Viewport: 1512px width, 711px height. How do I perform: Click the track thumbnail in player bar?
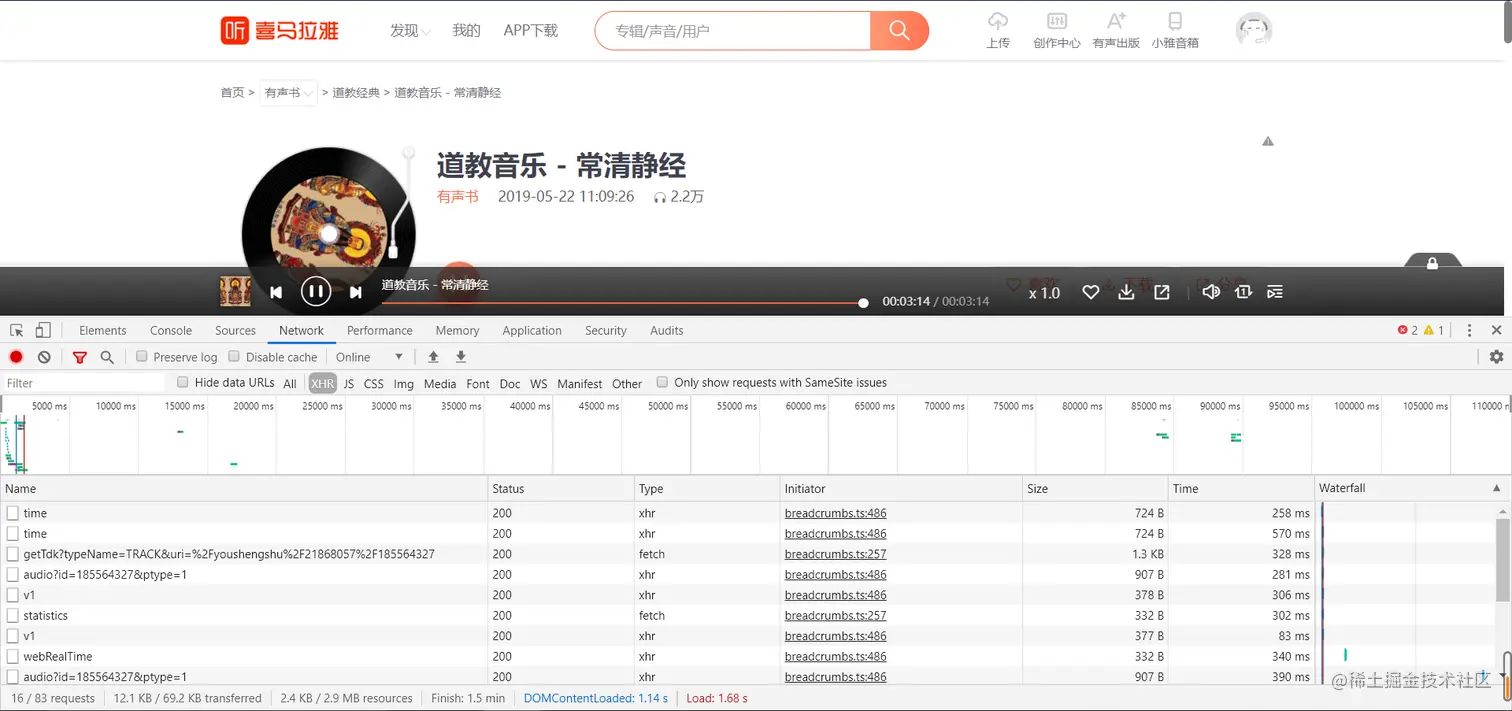(x=235, y=291)
